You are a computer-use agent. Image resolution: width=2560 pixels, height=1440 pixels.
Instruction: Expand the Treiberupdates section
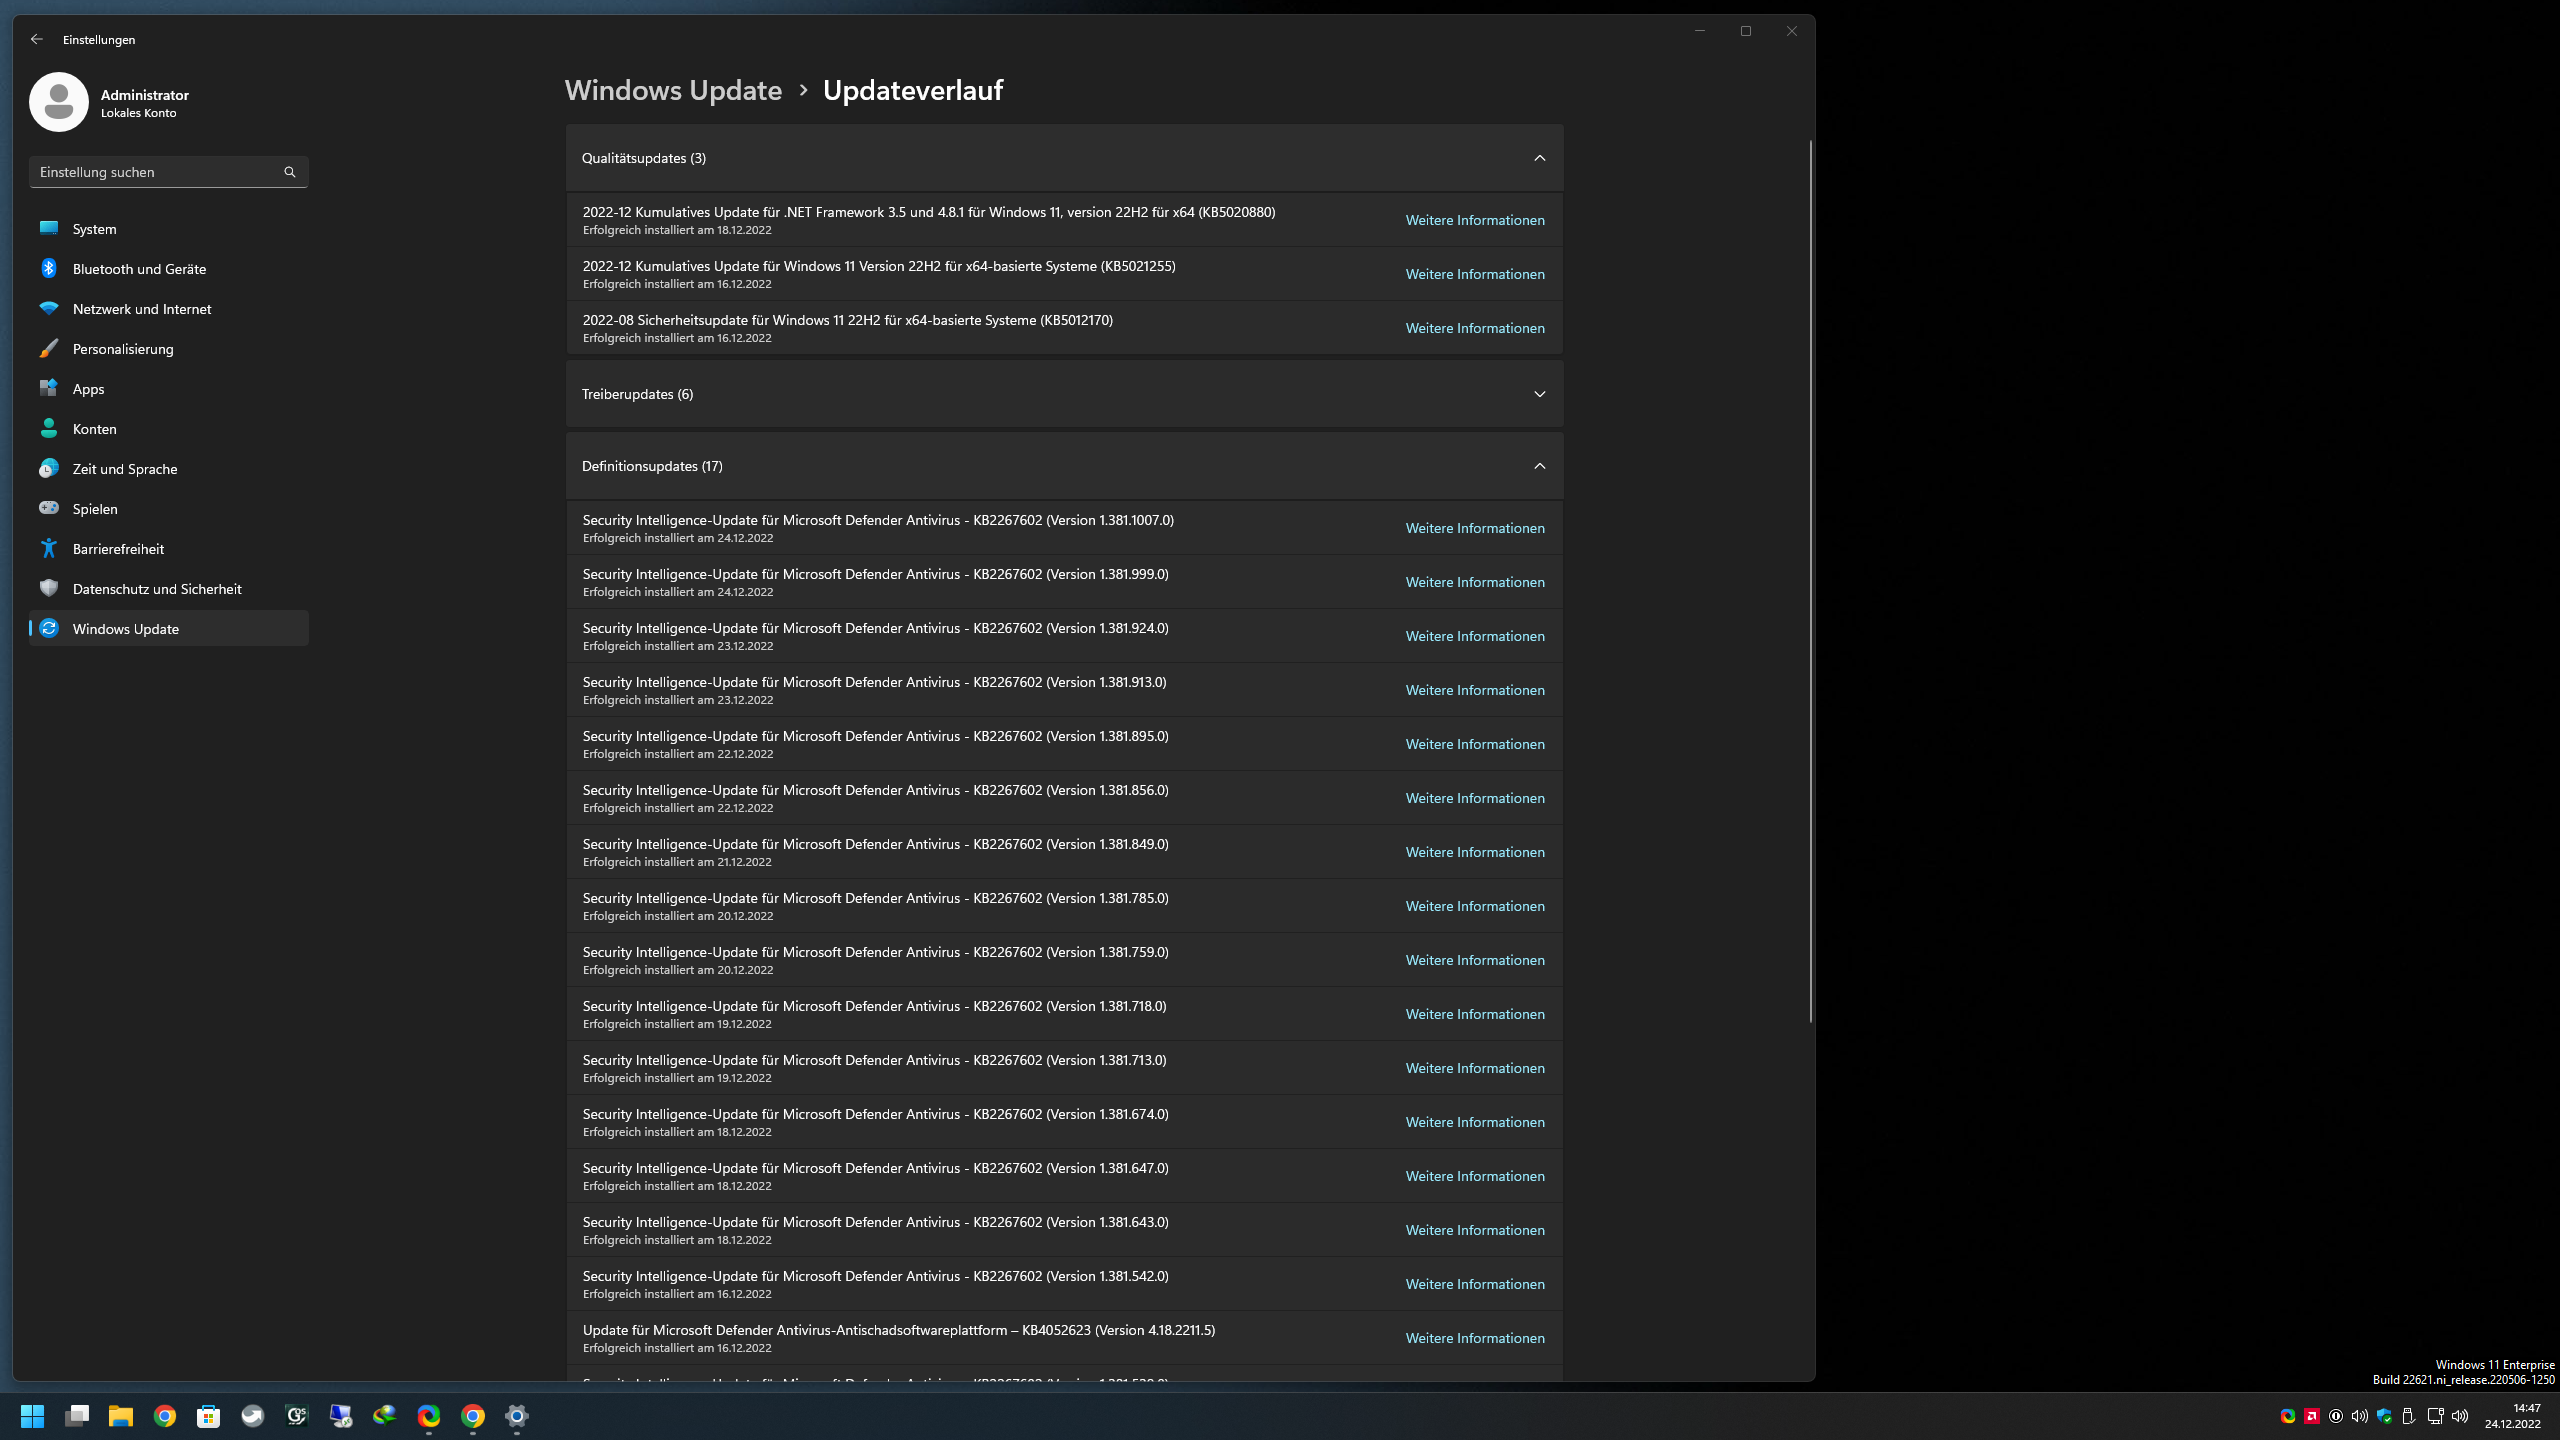pyautogui.click(x=1539, y=394)
